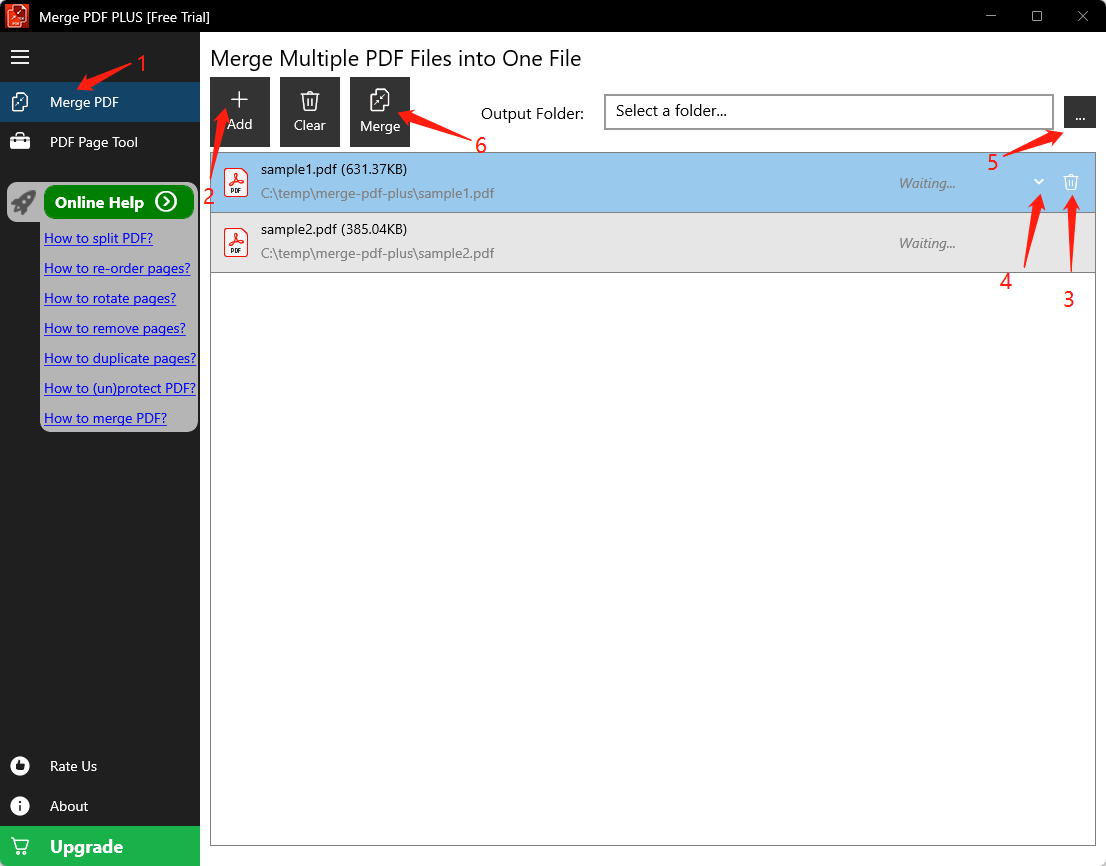Viewport: 1106px width, 866px height.
Task: Delete sample2.pdf using its trash icon
Action: click(1070, 242)
